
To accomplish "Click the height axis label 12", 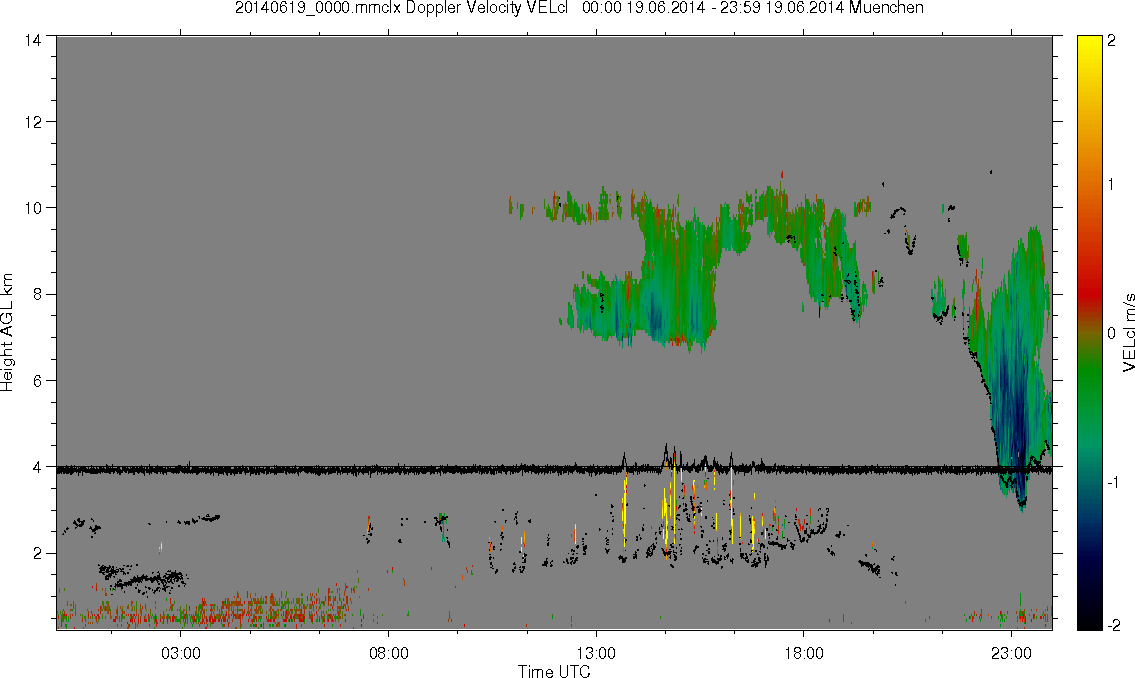I will point(33,122).
